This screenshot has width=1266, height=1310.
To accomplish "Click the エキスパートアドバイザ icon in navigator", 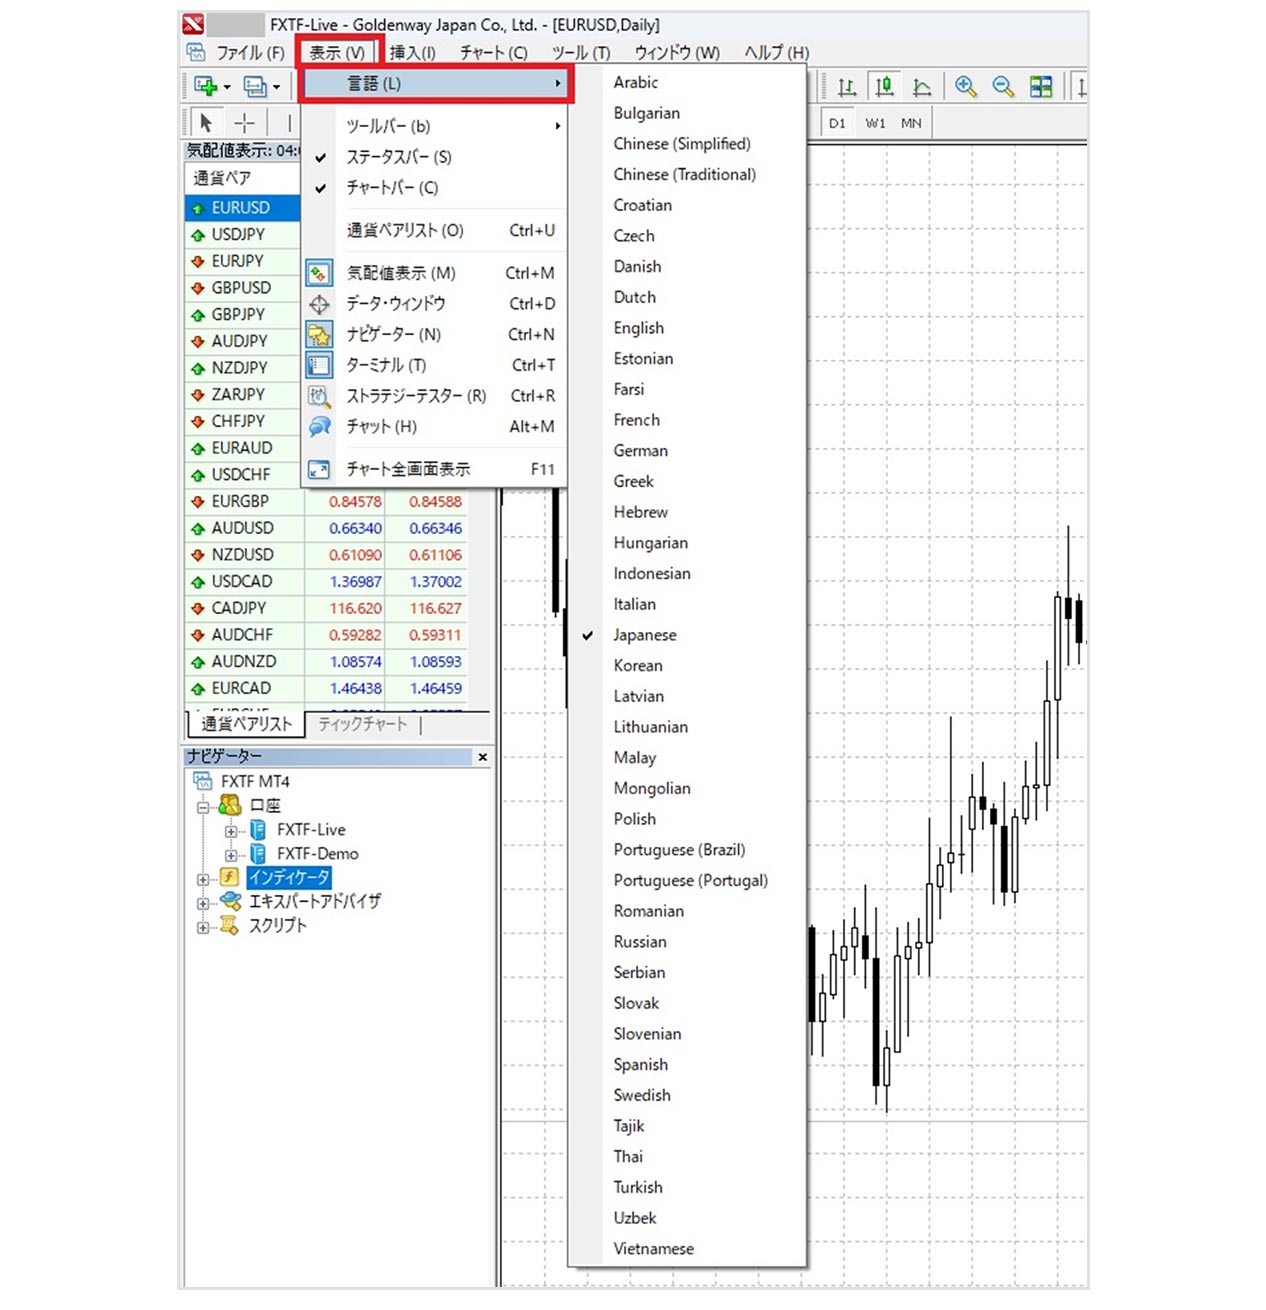I will [x=231, y=901].
